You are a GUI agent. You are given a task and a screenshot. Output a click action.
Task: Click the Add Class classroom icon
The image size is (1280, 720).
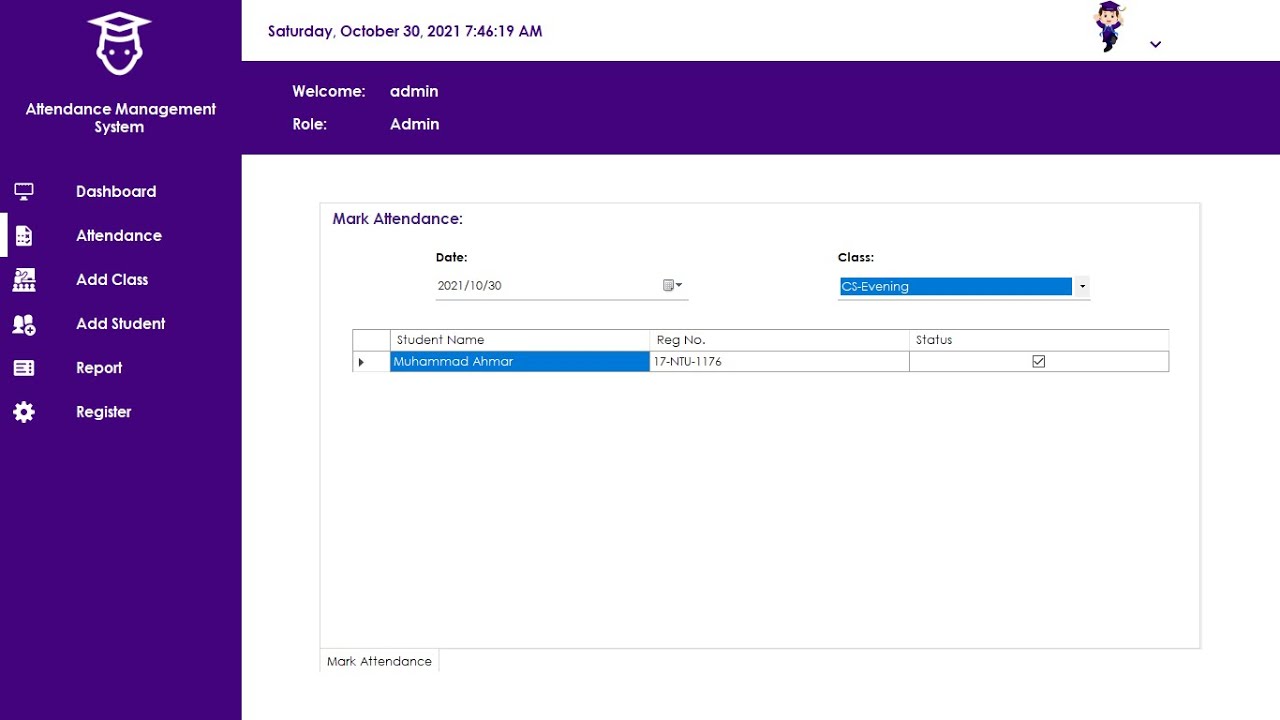tap(24, 280)
